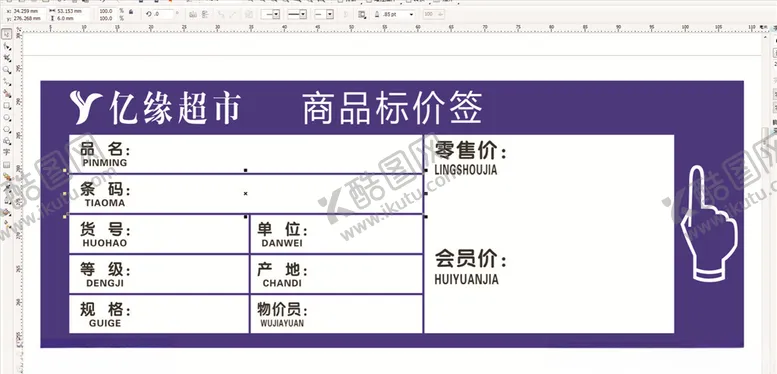Screen dimensions: 777x374
Task: Select the Rectangle tool in the toolbox
Action: tap(7, 106)
